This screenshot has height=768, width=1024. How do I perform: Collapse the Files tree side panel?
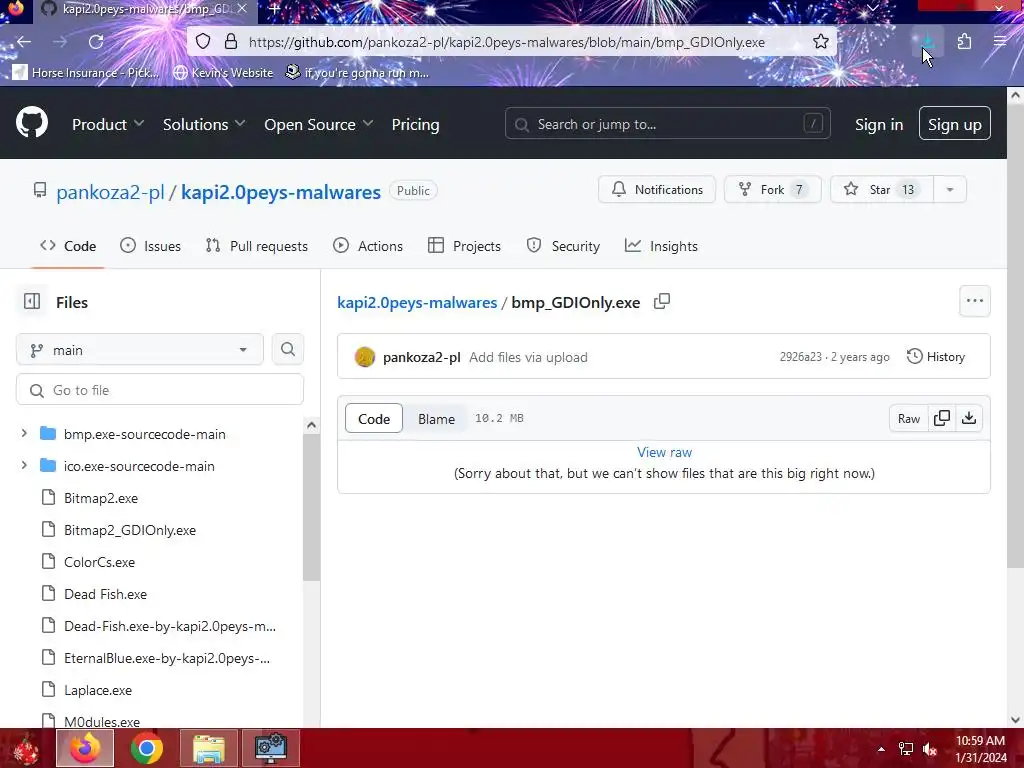32,301
